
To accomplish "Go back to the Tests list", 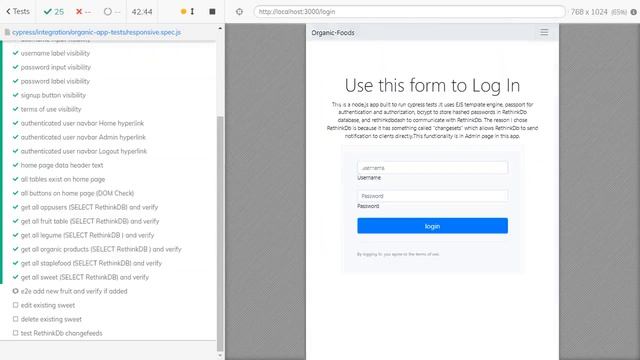I will coord(18,11).
